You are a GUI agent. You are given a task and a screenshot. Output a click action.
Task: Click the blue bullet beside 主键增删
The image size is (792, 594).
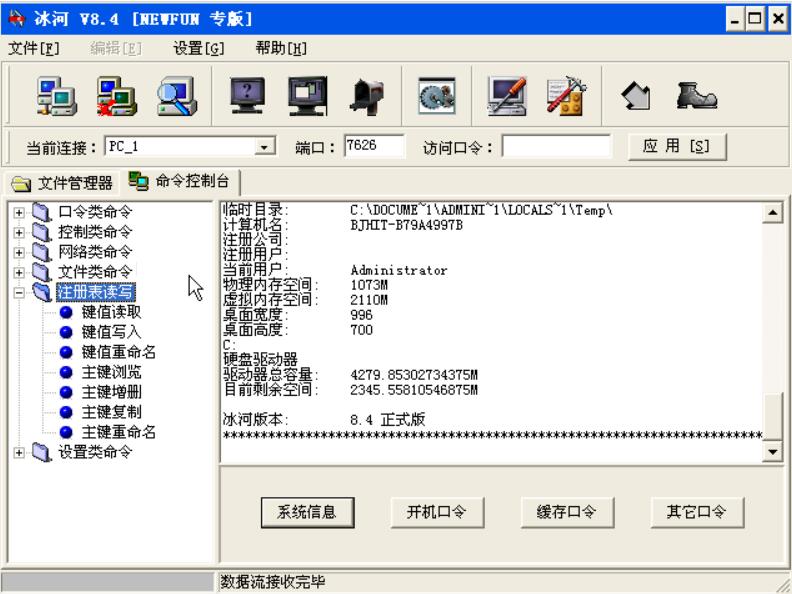66,392
